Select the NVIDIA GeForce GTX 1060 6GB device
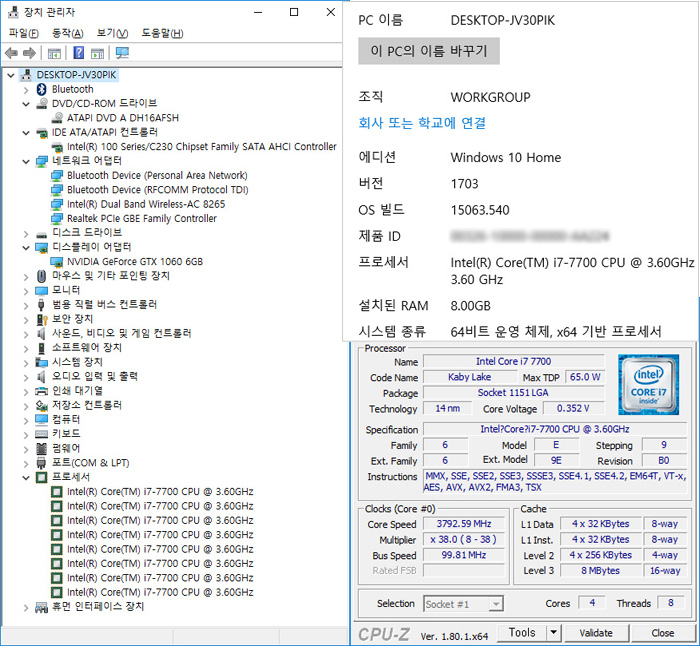The image size is (700, 650). click(x=134, y=261)
